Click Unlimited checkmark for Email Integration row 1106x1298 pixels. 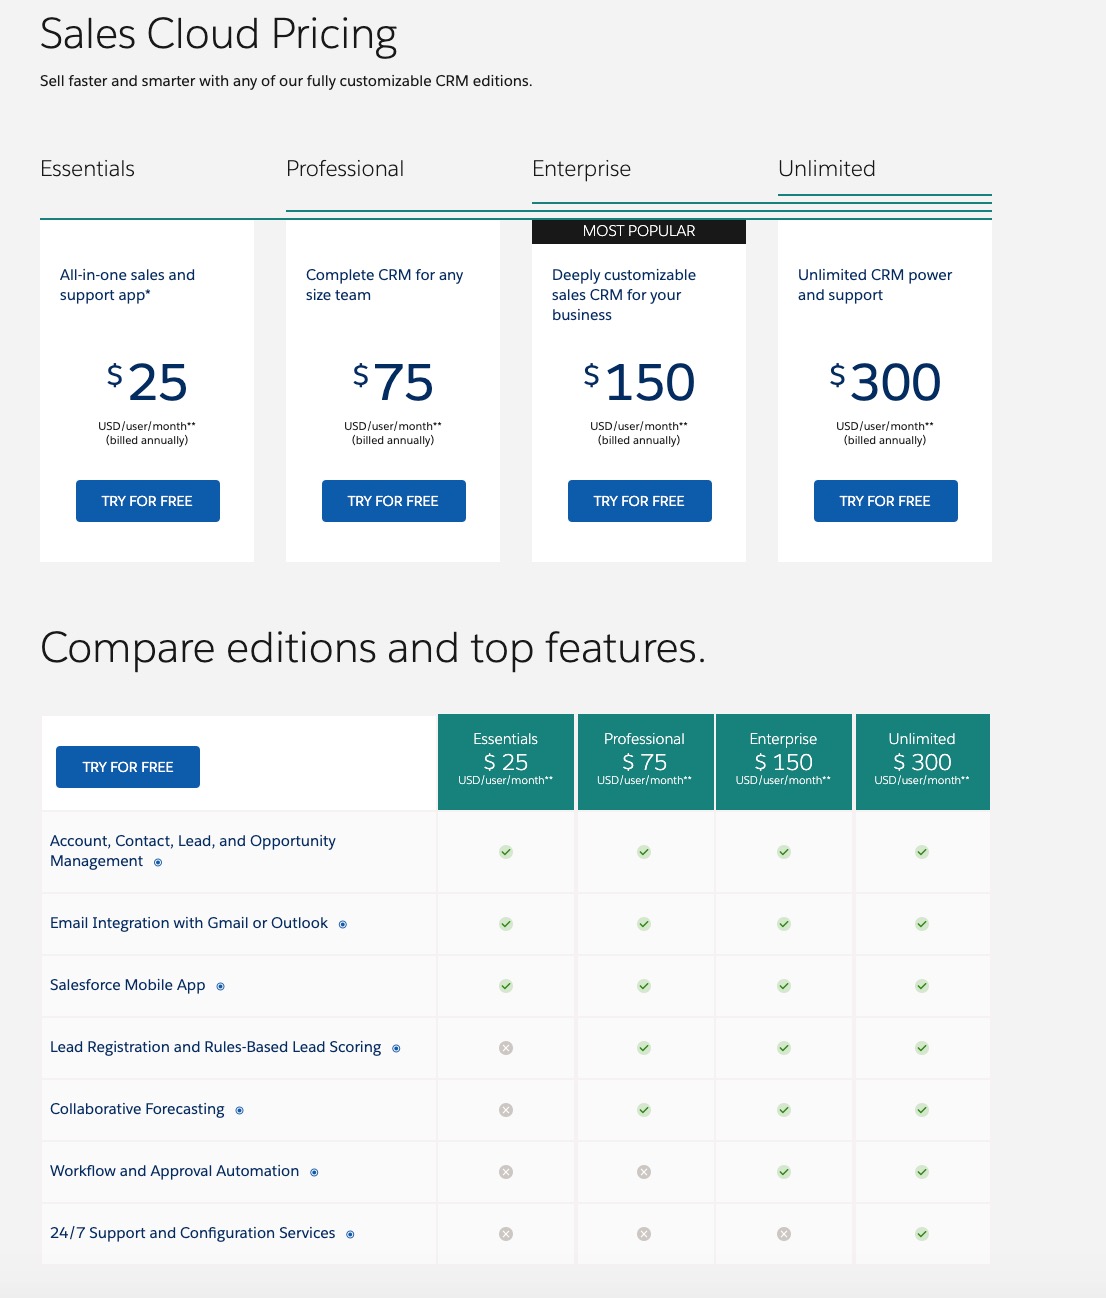pyautogui.click(x=922, y=924)
